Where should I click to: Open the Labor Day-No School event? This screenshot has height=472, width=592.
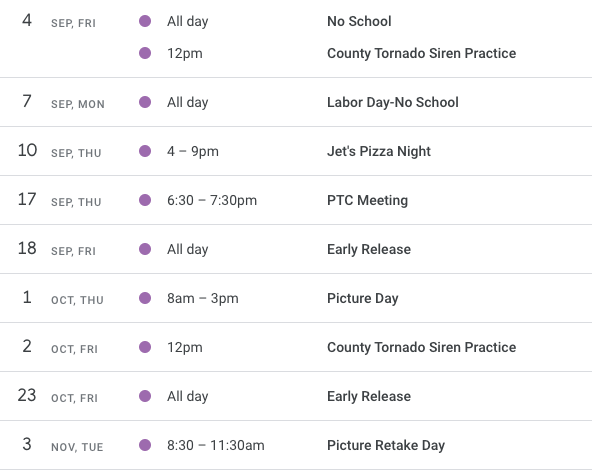click(x=393, y=102)
